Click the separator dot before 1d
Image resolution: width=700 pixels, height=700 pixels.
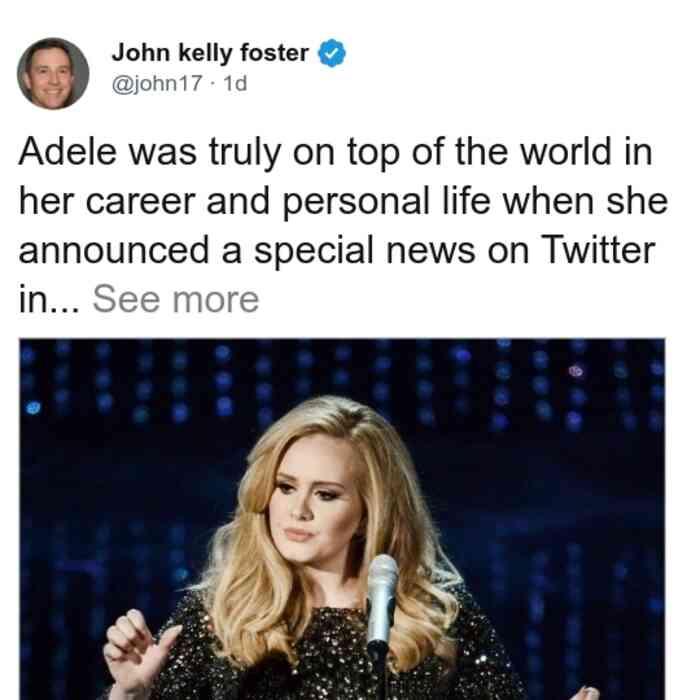coord(212,84)
